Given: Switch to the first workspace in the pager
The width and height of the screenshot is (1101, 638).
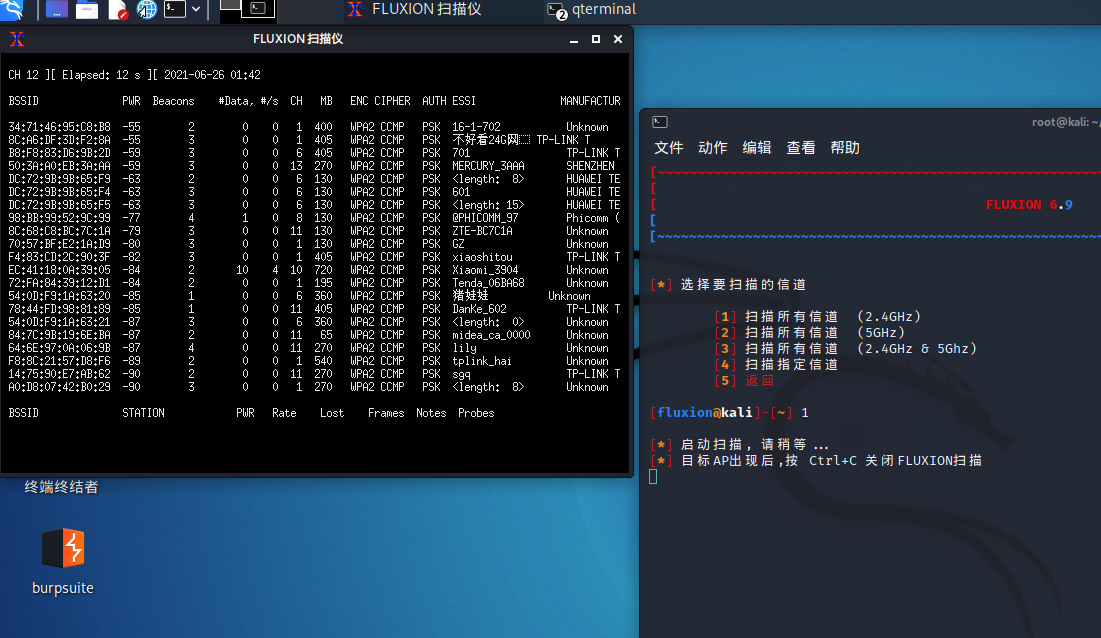Looking at the screenshot, I should coord(230,8).
